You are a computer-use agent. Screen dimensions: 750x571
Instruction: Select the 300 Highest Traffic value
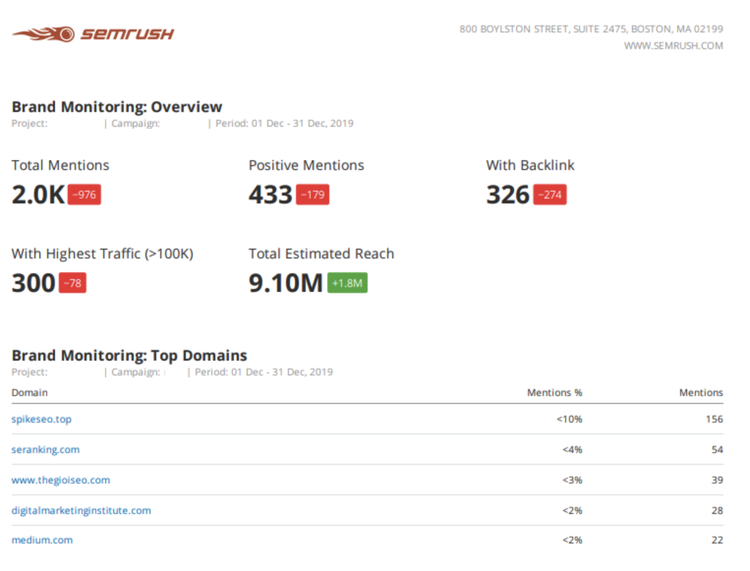[x=33, y=283]
